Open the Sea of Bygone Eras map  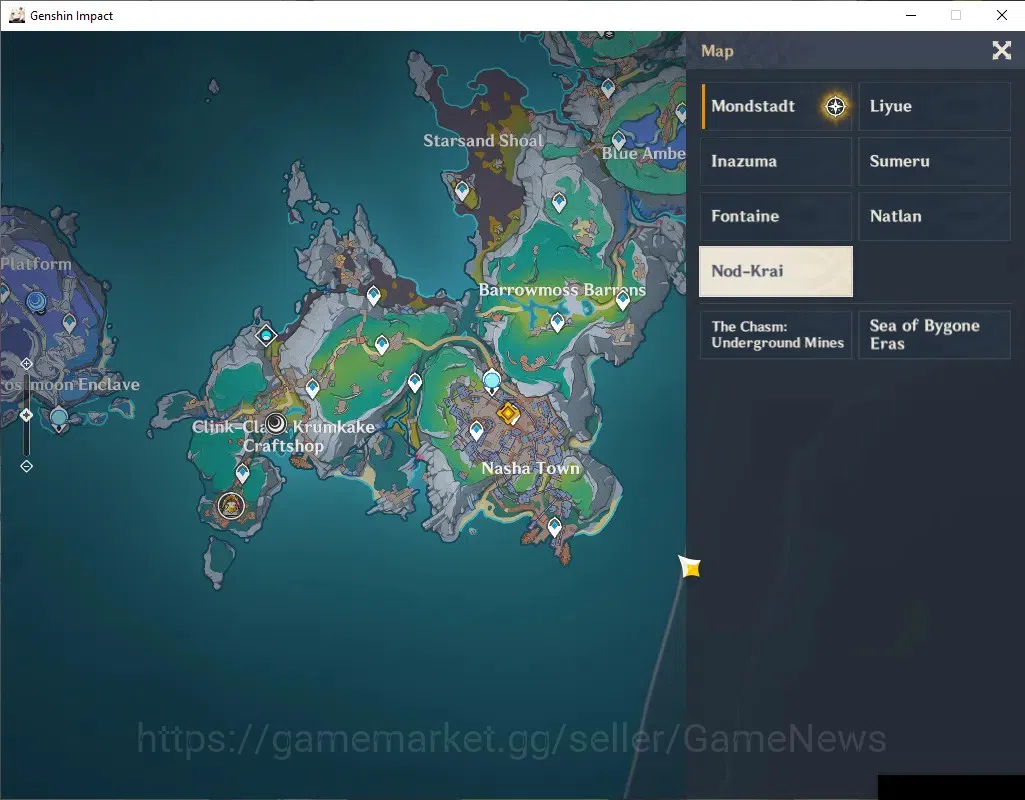[934, 335]
